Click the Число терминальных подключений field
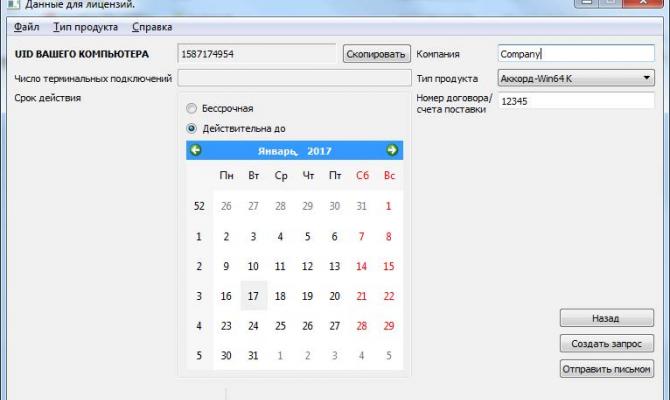This screenshot has width=670, height=400. click(x=294, y=78)
